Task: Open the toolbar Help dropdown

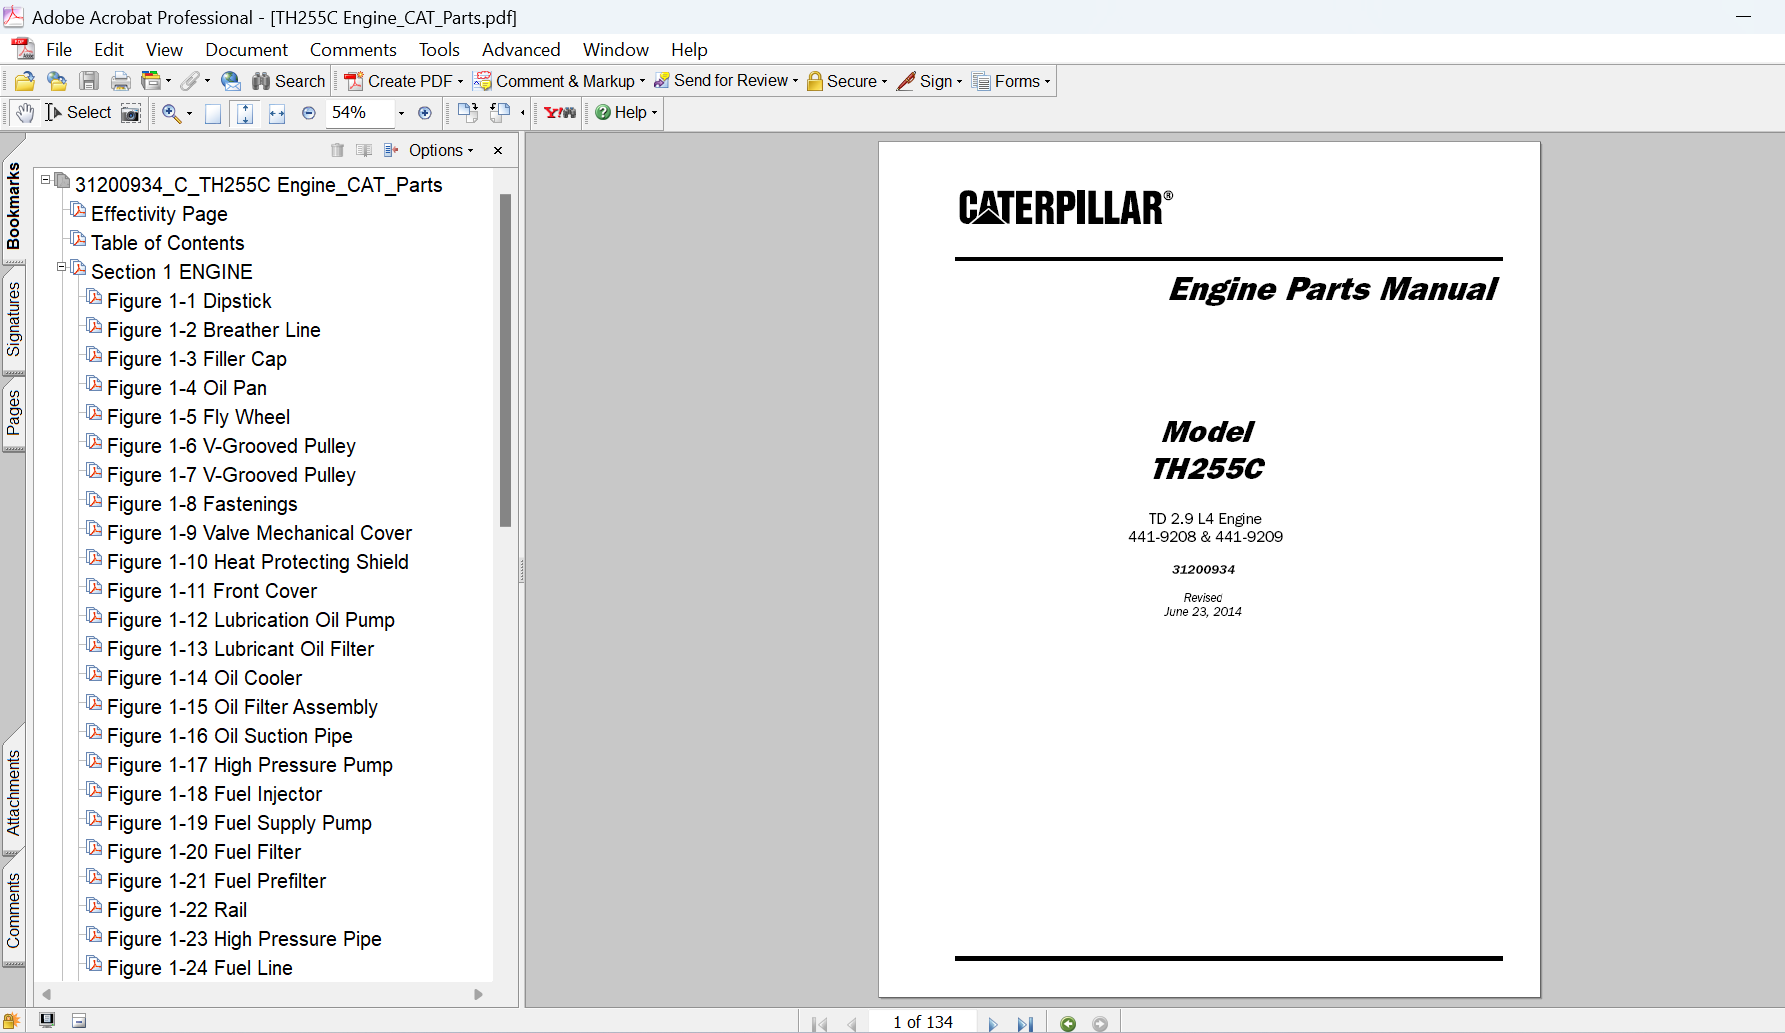Action: [627, 113]
